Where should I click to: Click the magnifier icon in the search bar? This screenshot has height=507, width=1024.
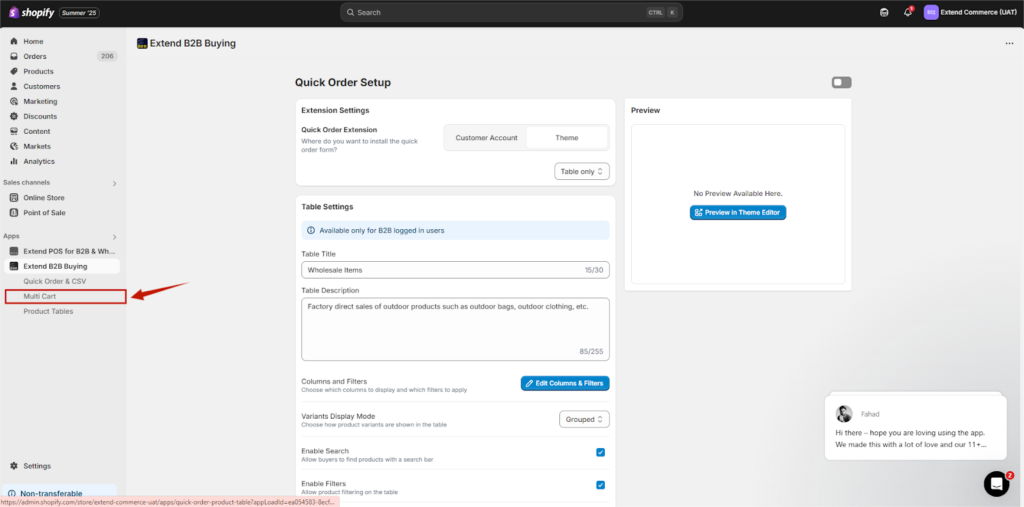(351, 12)
